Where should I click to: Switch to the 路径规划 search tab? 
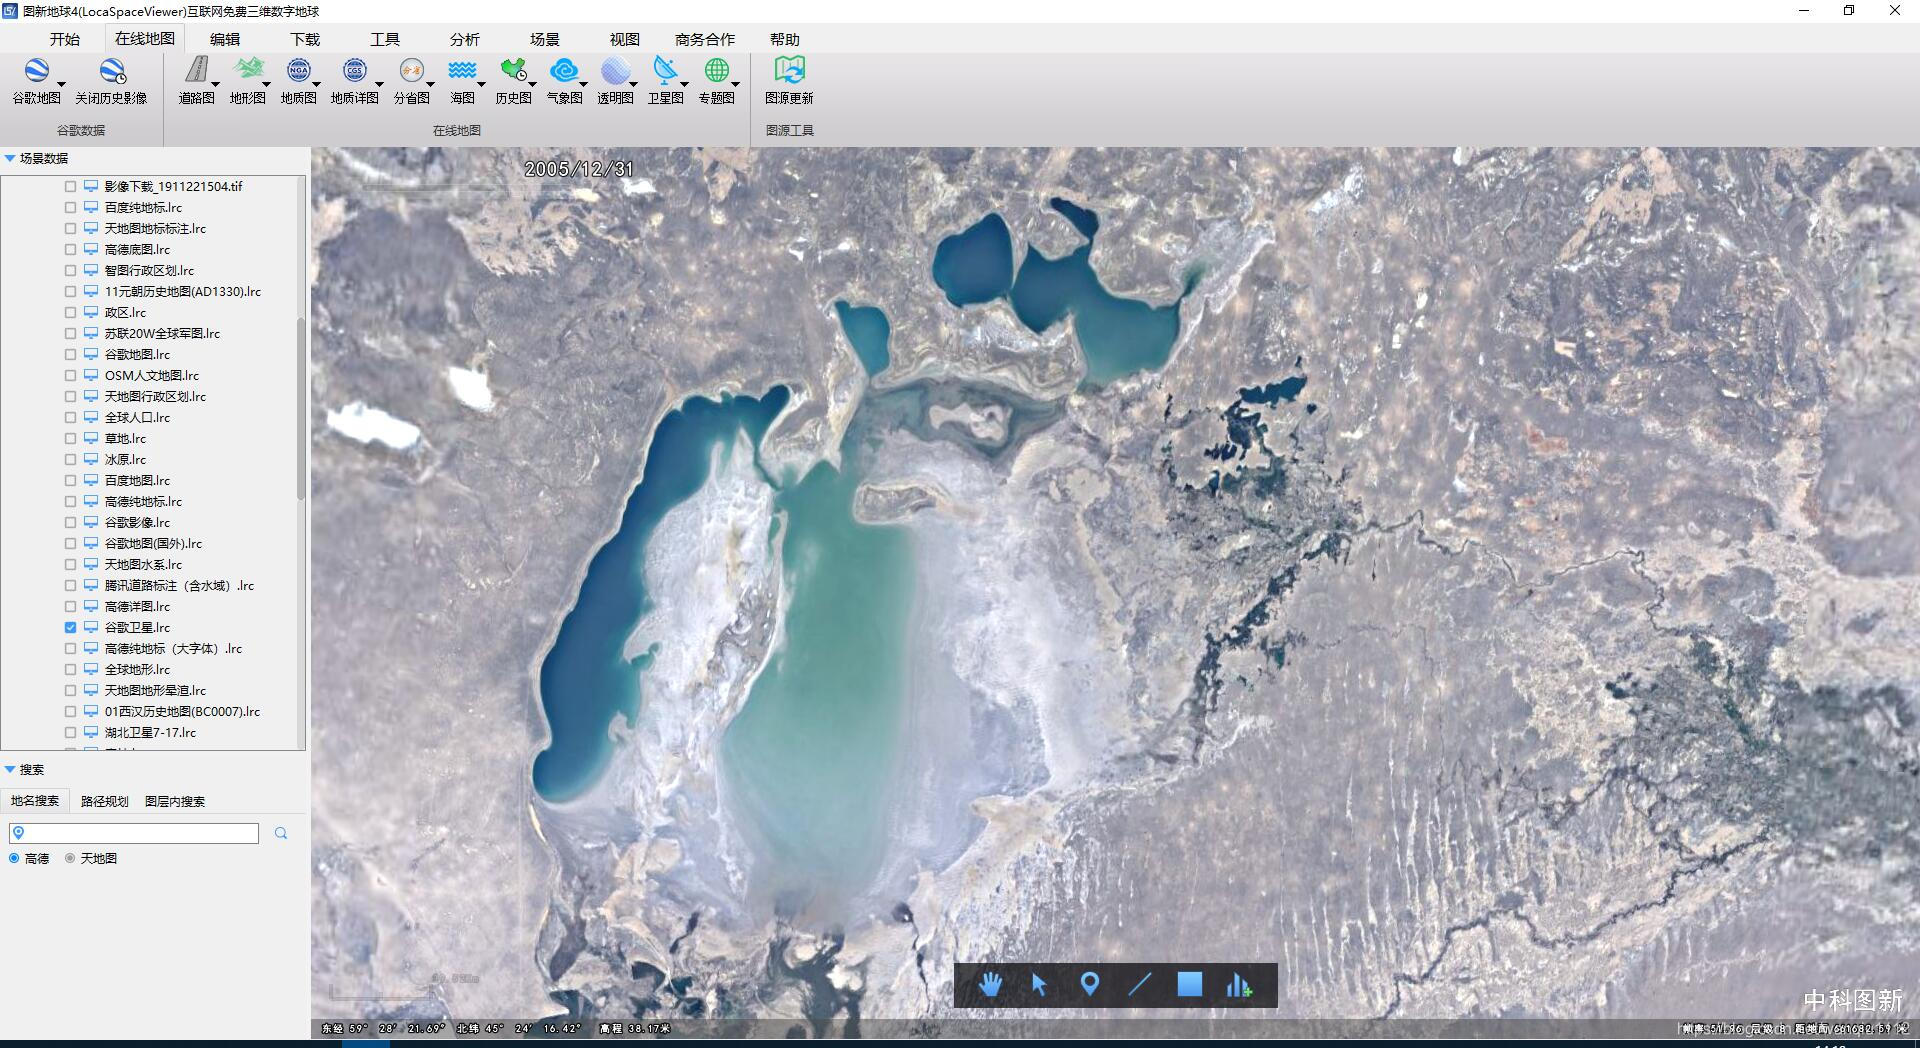click(x=105, y=801)
